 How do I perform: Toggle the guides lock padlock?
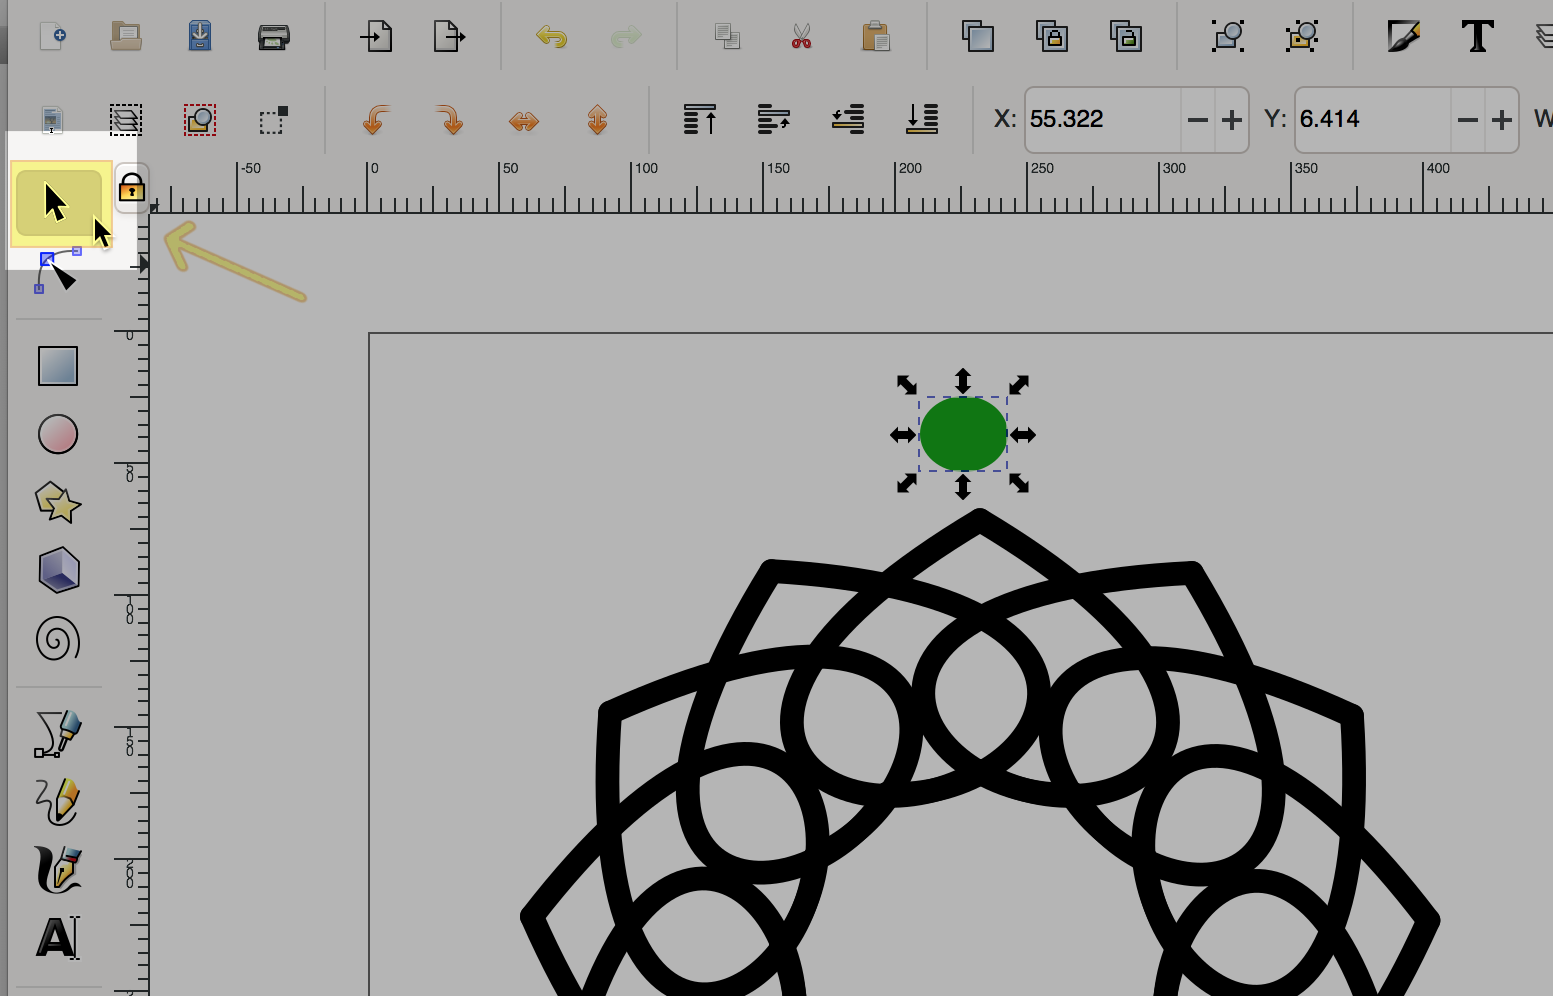tap(132, 188)
